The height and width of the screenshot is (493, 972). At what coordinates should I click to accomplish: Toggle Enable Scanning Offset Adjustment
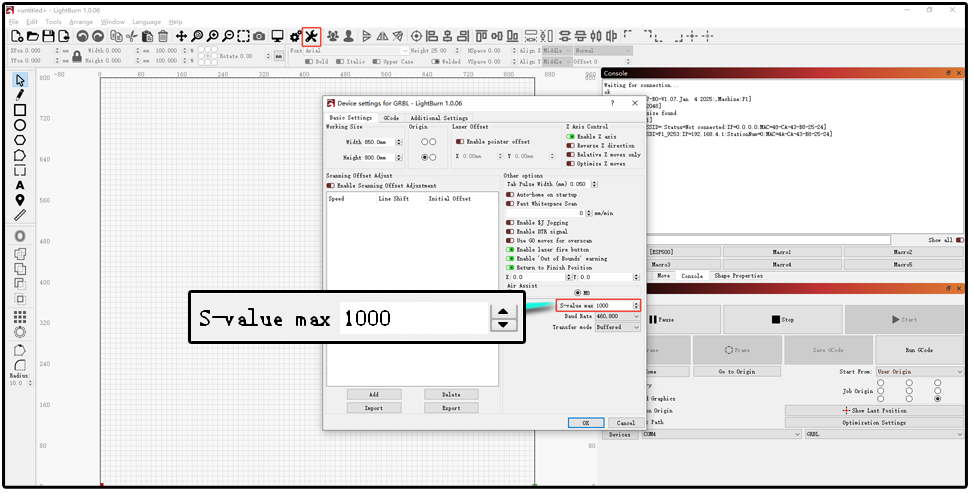tap(330, 185)
